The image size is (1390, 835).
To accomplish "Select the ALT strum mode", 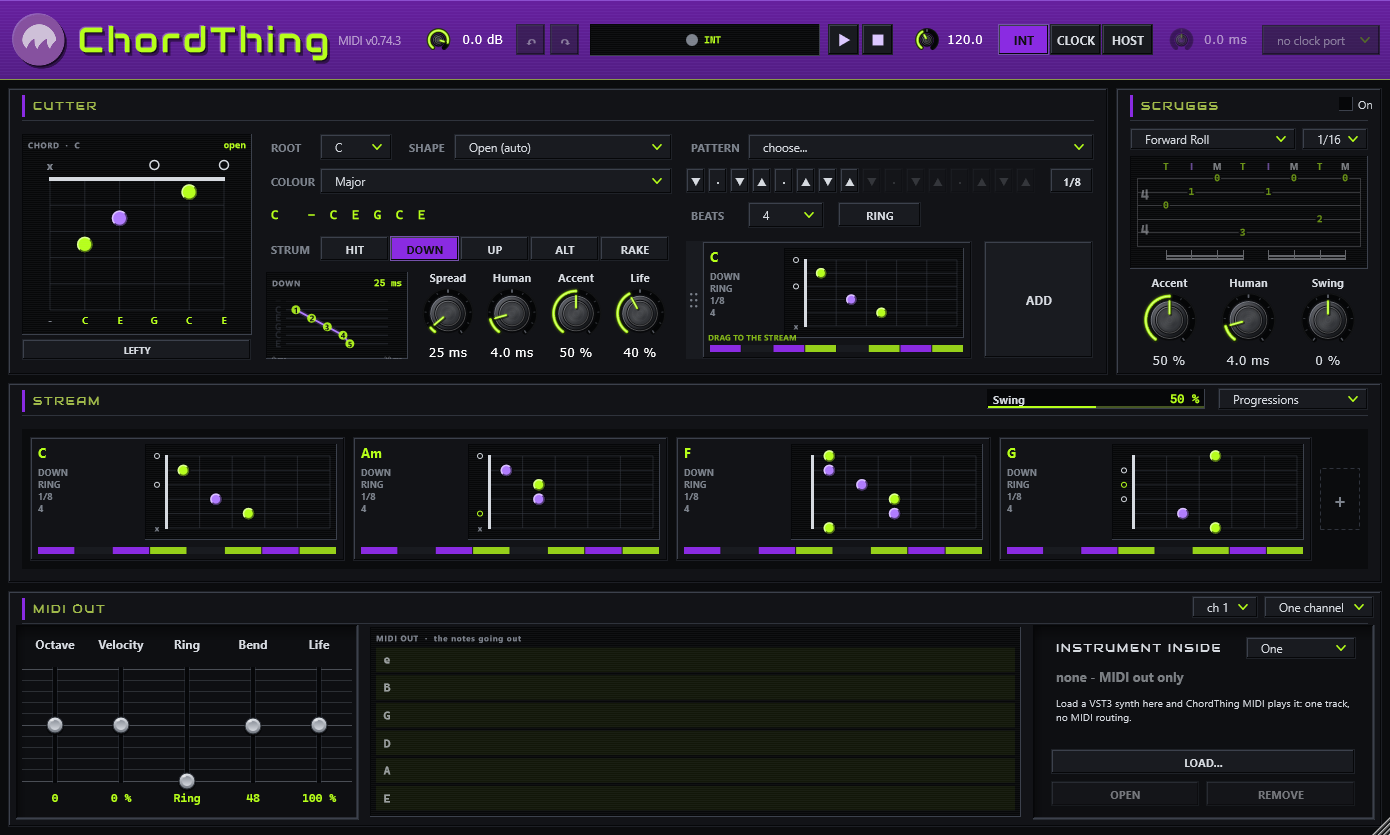I will pos(565,249).
